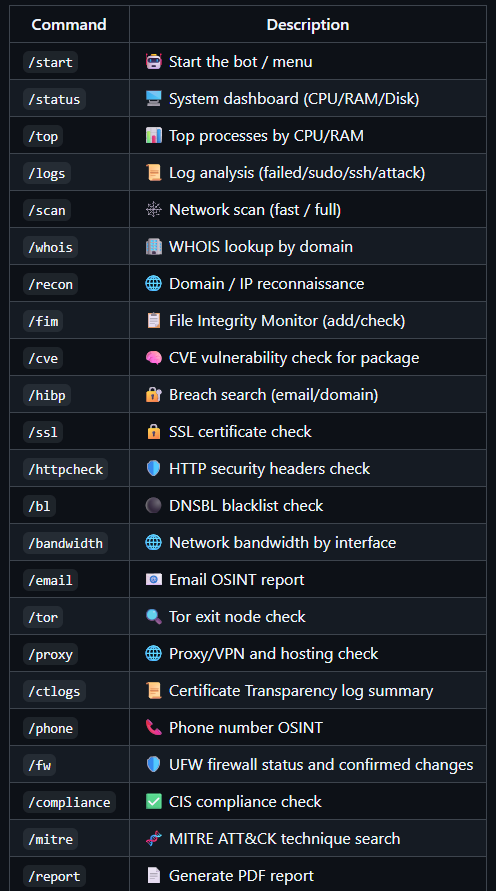Click the text 'Breach search (email/domain)'
This screenshot has width=496, height=891.
pos(273,395)
